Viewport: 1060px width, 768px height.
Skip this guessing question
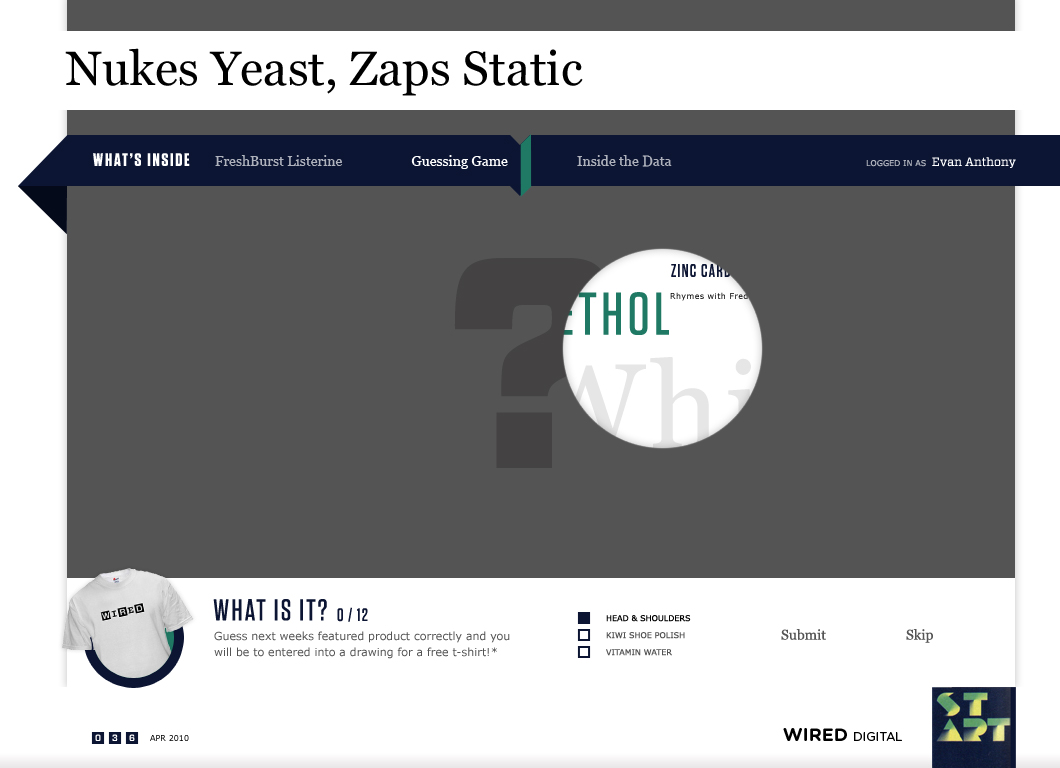coord(919,635)
